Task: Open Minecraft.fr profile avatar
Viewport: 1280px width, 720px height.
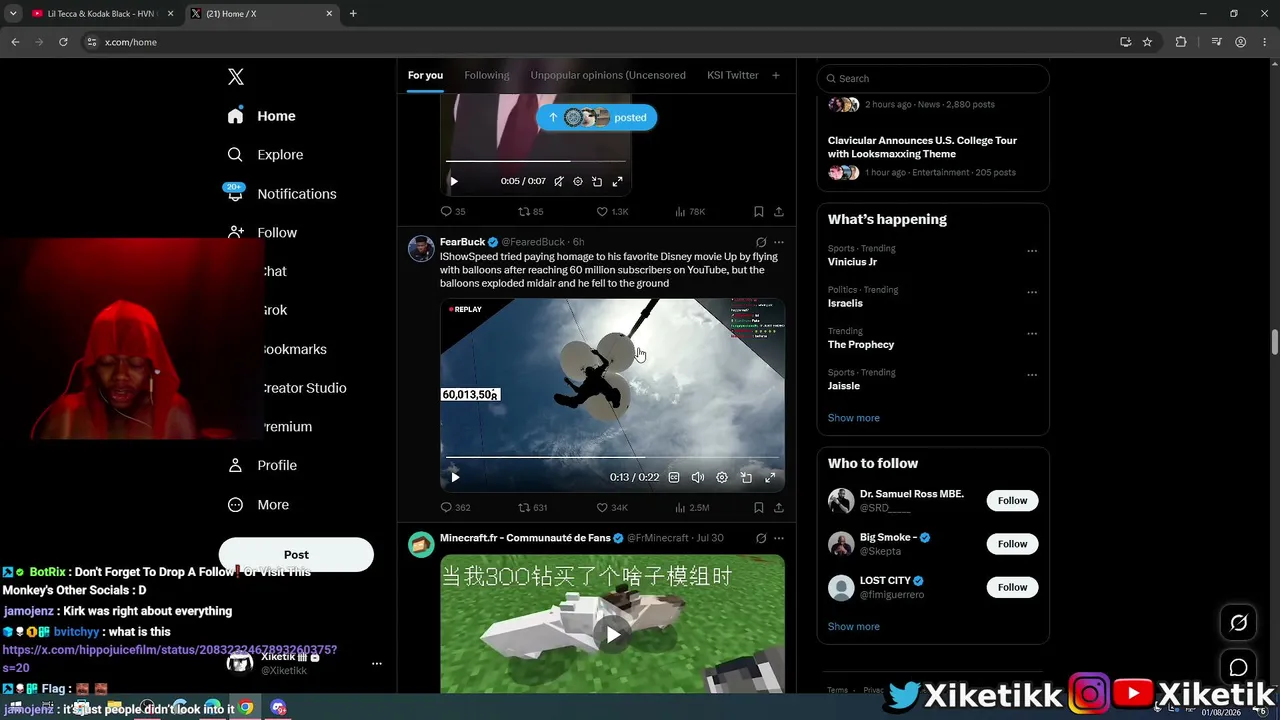Action: click(421, 544)
